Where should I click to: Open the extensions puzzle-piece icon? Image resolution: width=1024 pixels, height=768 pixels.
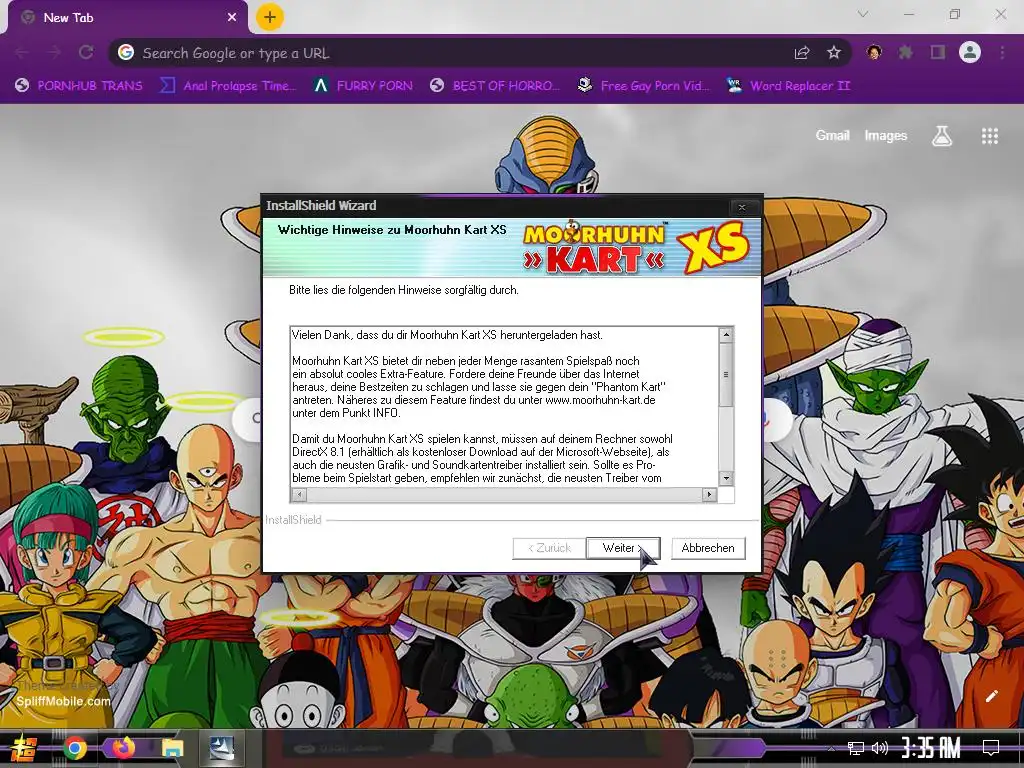(x=905, y=52)
